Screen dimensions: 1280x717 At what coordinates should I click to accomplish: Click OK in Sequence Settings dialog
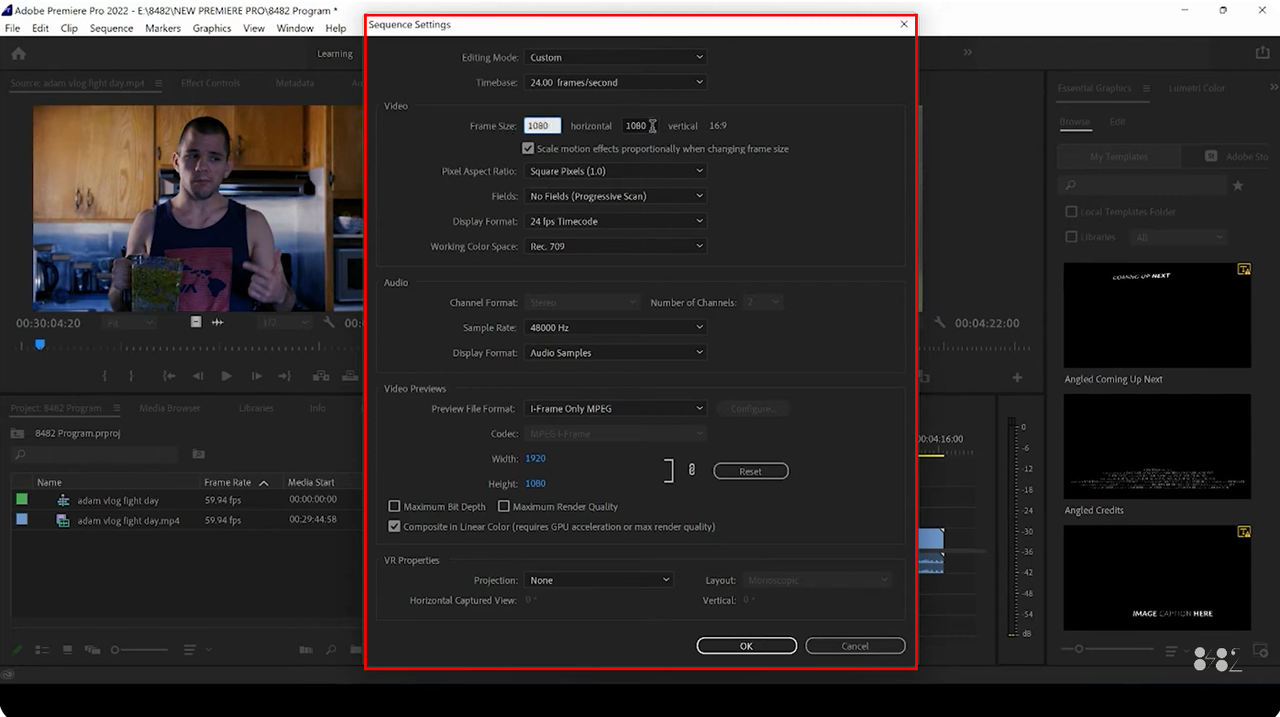point(746,646)
